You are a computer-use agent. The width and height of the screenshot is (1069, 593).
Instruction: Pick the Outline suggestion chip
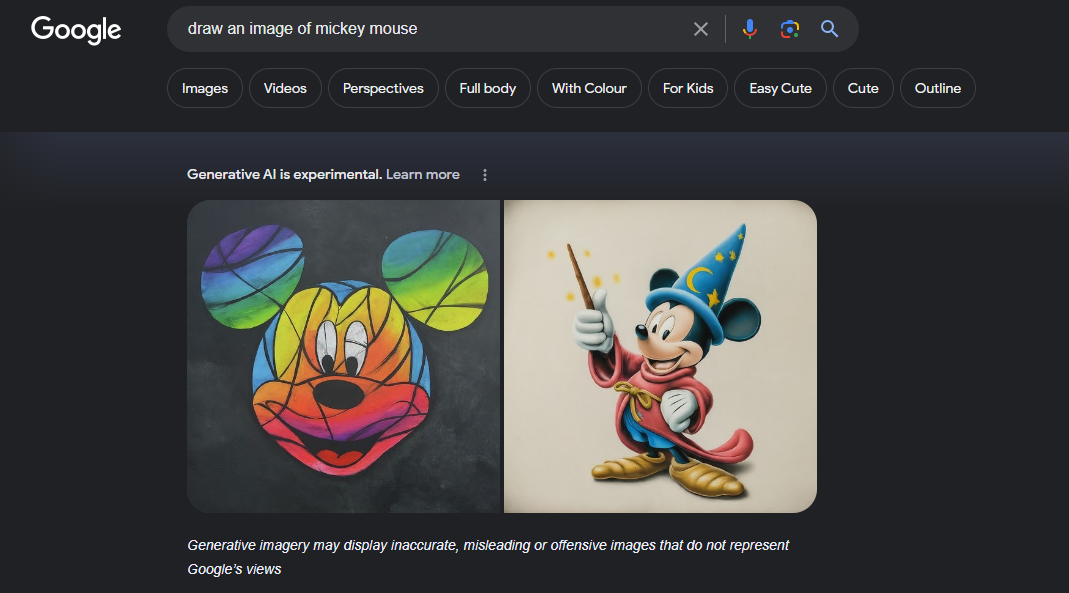coord(937,88)
